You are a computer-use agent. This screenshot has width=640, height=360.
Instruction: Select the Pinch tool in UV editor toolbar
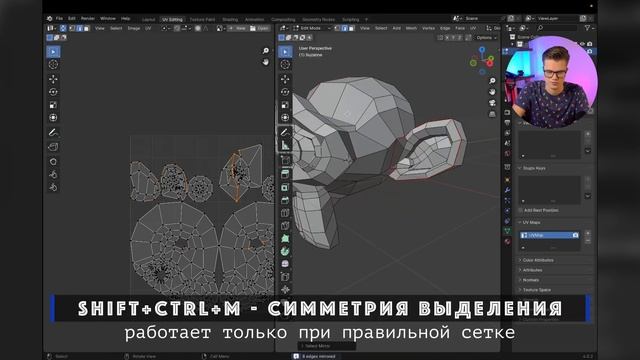pyautogui.click(x=53, y=187)
